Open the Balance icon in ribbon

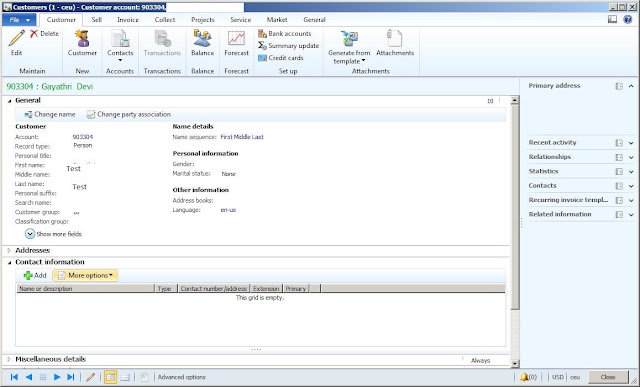pos(202,38)
